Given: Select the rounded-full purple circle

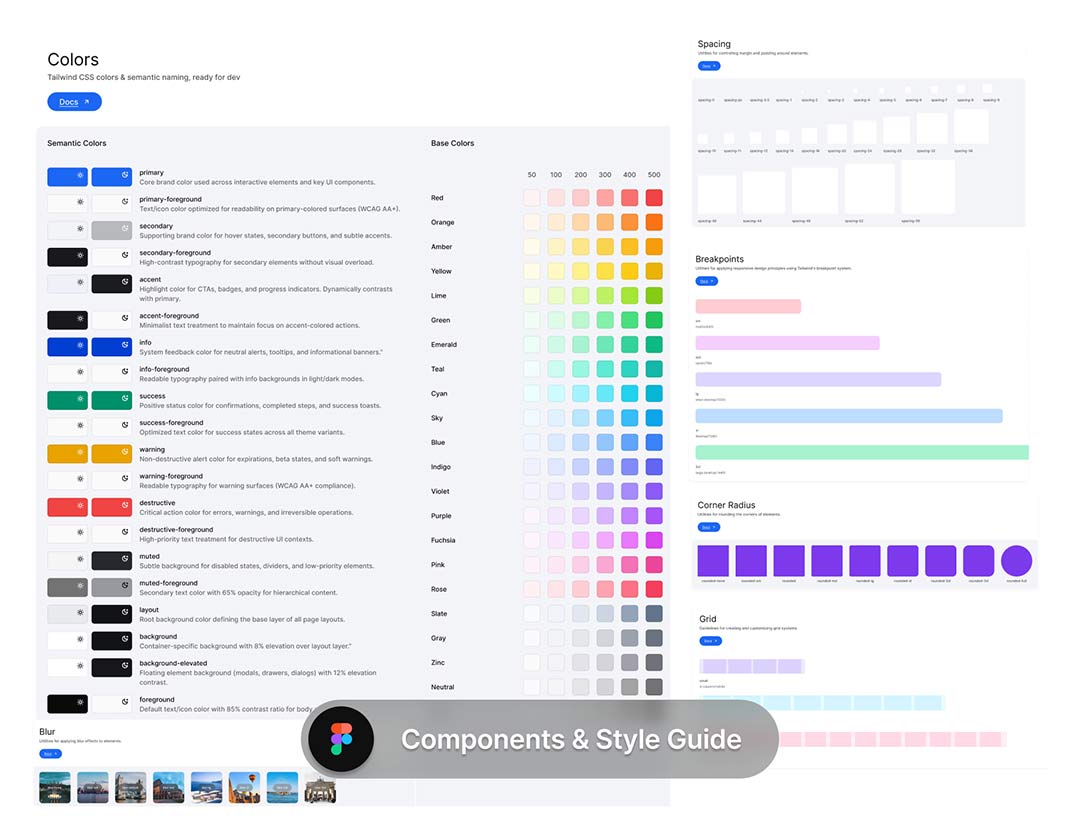Looking at the screenshot, I should point(1016,561).
